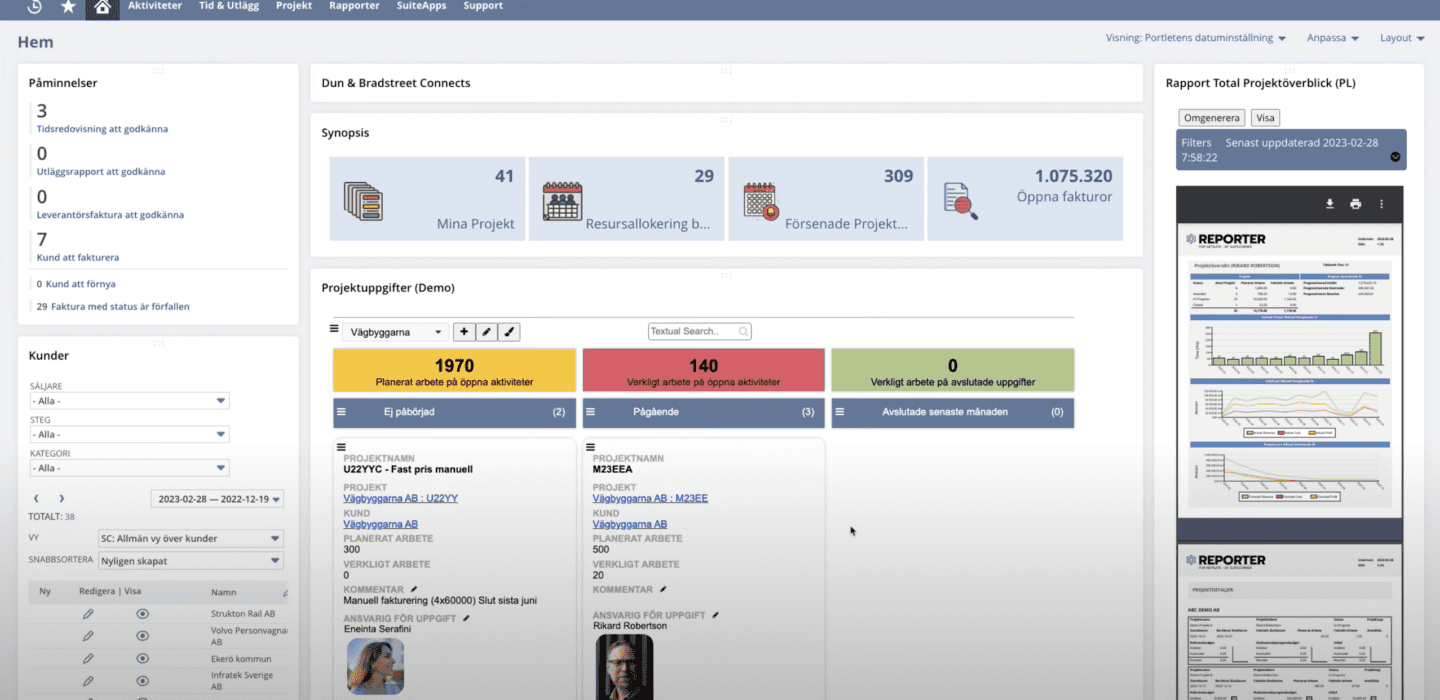Viewport: 1440px width, 700px height.
Task: Edit the Ekerö kommun customer
Action: tap(88, 659)
